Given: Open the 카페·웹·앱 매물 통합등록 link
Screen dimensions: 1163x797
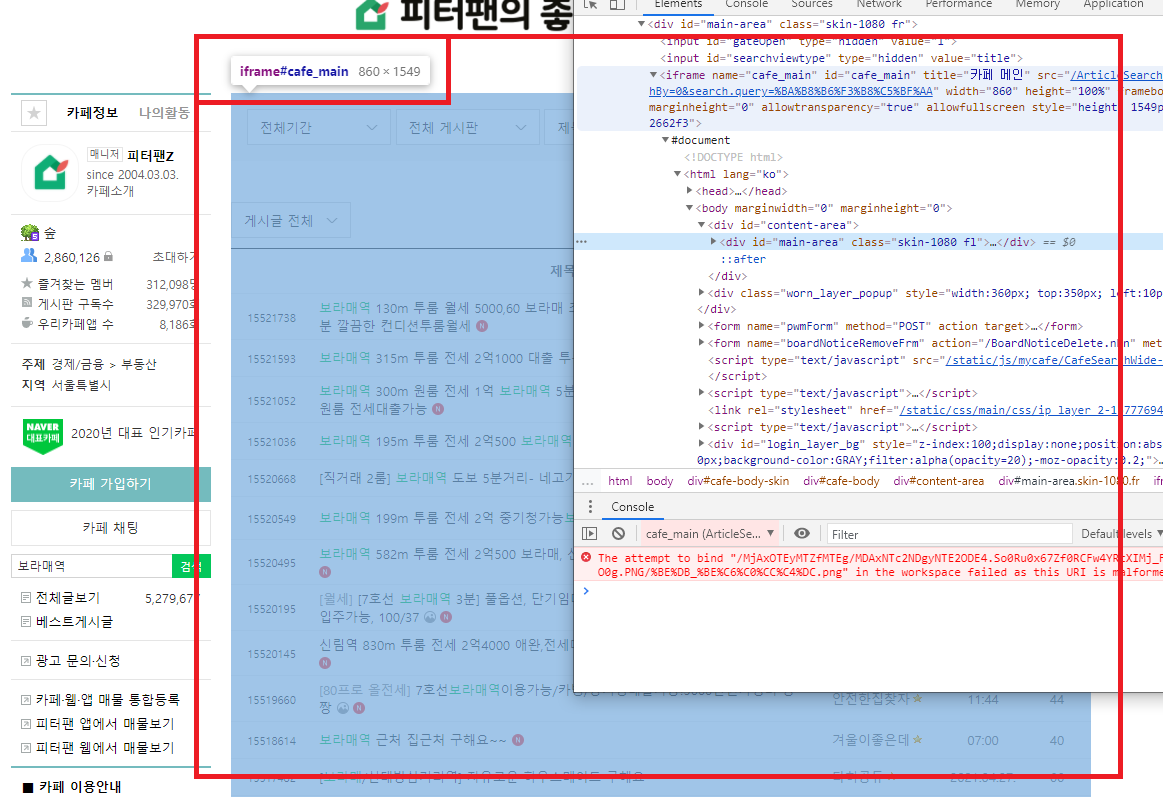Looking at the screenshot, I should coord(108,700).
